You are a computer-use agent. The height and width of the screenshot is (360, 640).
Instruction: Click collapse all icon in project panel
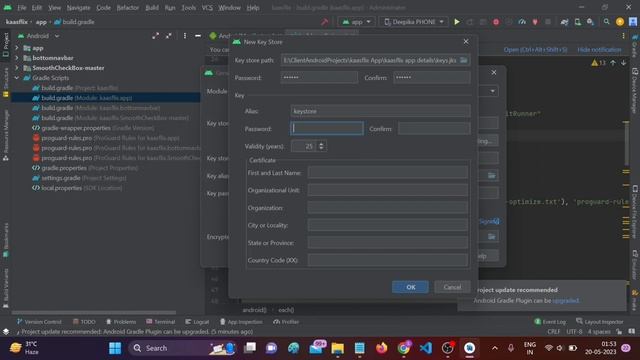pos(169,36)
